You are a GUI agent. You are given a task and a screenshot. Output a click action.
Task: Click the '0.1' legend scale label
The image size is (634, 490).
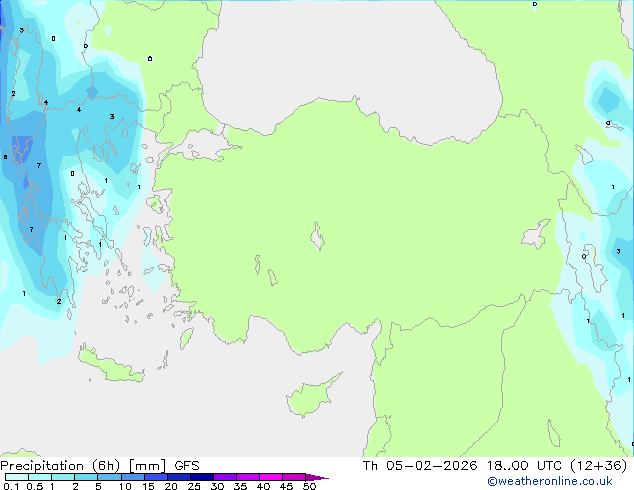click(11, 486)
